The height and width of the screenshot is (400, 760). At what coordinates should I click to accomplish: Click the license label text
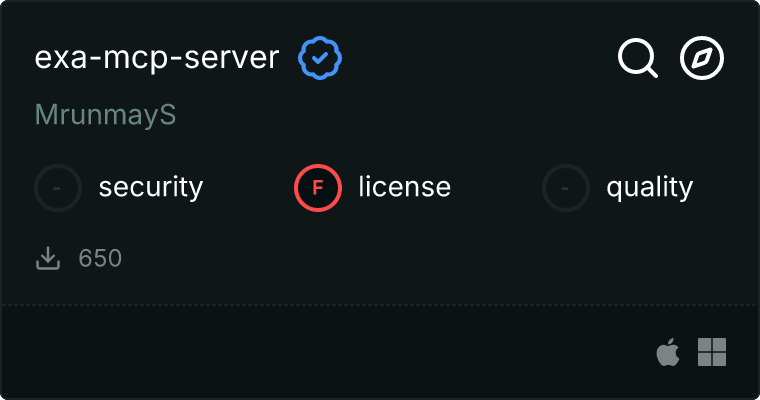[x=404, y=187]
